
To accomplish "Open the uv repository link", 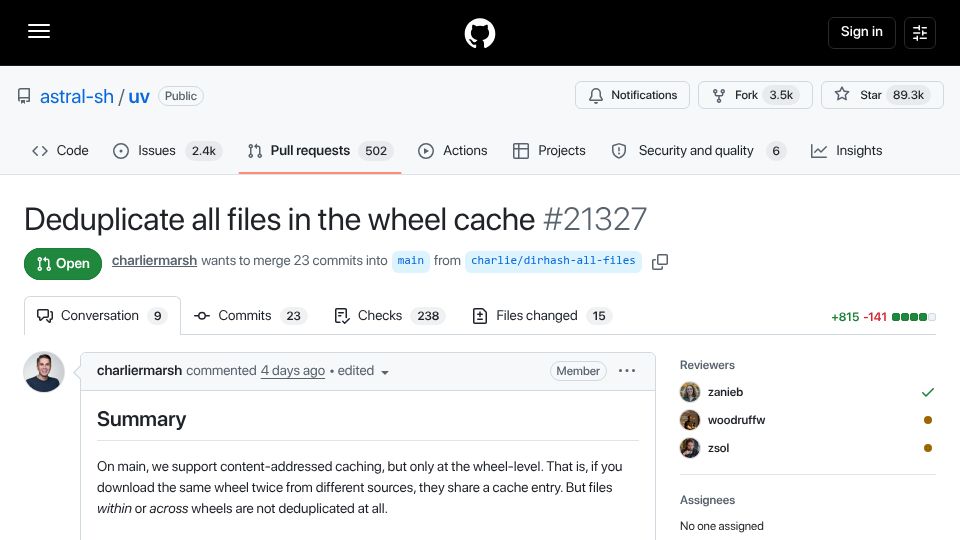I will pos(139,96).
